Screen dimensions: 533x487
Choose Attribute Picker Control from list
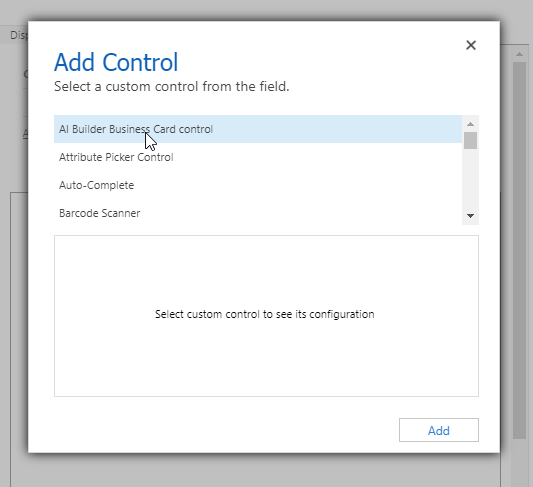click(x=258, y=157)
